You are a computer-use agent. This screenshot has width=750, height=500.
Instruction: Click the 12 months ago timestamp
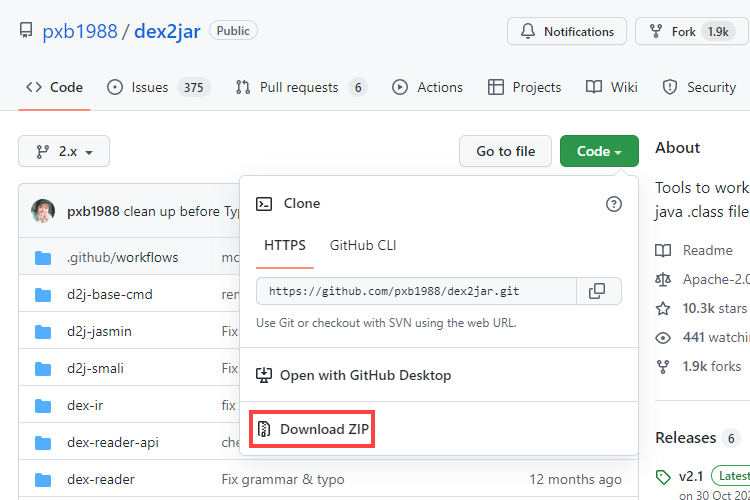click(575, 479)
